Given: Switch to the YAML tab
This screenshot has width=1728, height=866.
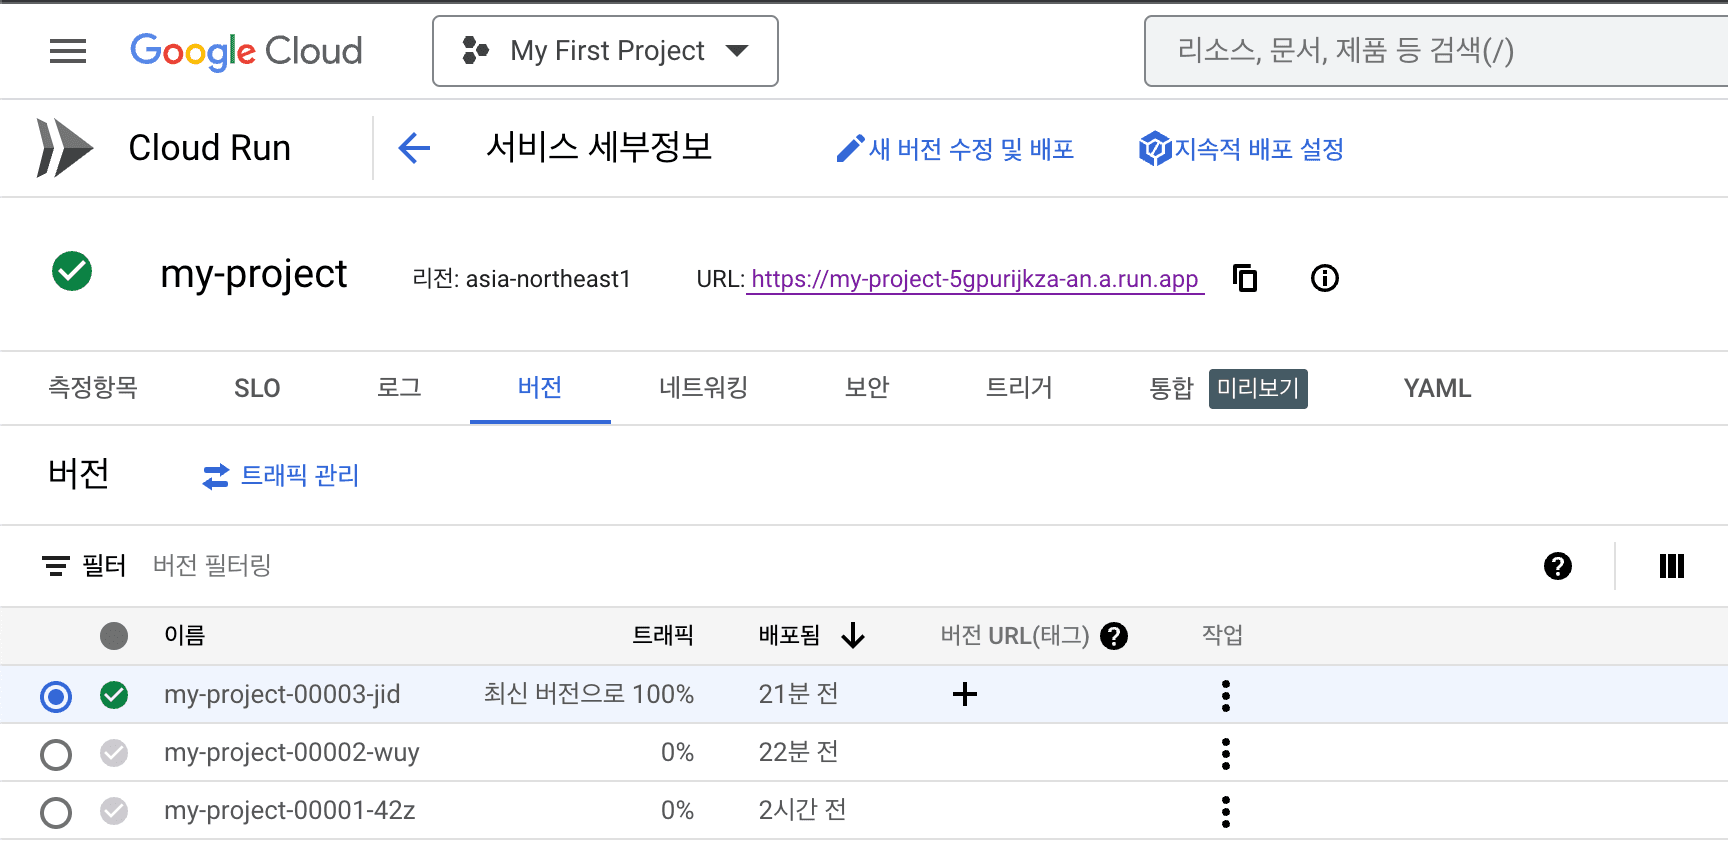Looking at the screenshot, I should (1437, 388).
